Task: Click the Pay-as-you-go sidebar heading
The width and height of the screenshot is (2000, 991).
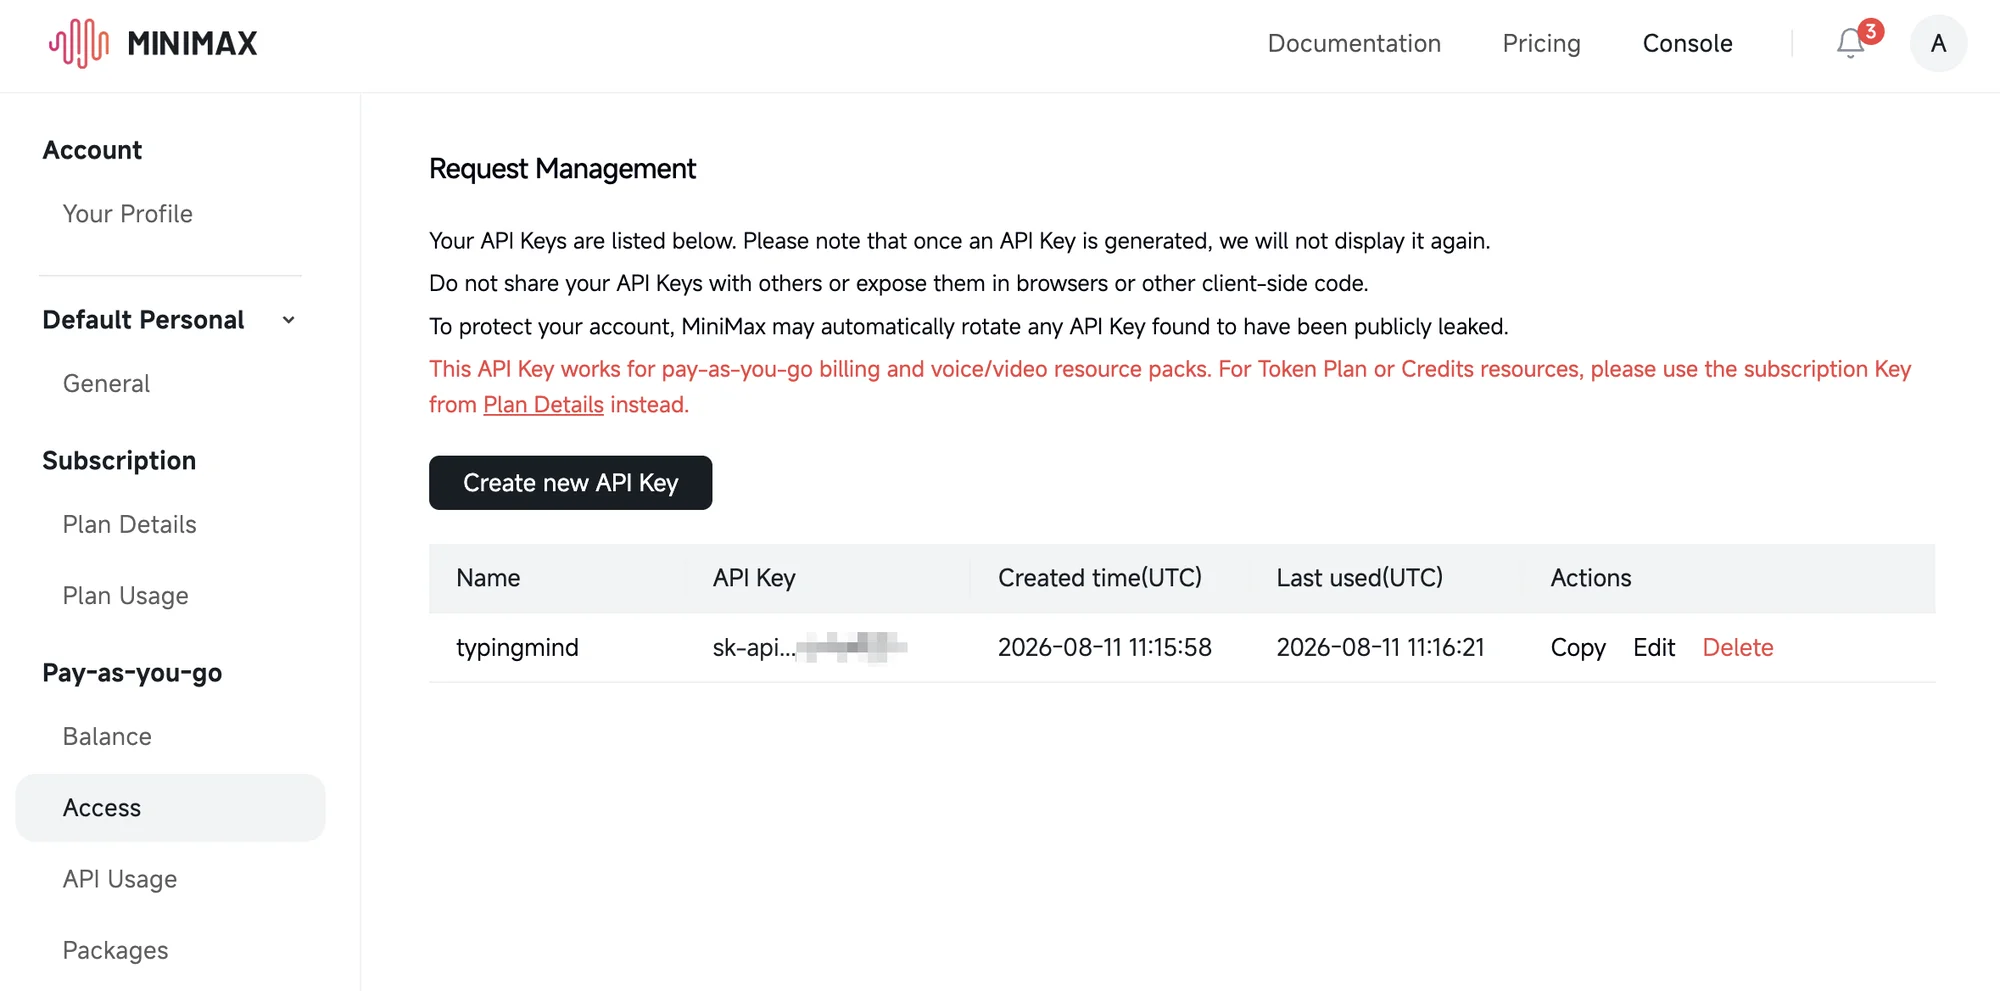Action: click(x=132, y=673)
